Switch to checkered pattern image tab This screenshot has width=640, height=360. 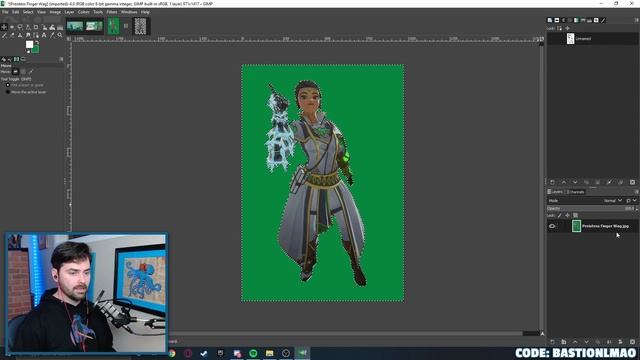[140, 27]
